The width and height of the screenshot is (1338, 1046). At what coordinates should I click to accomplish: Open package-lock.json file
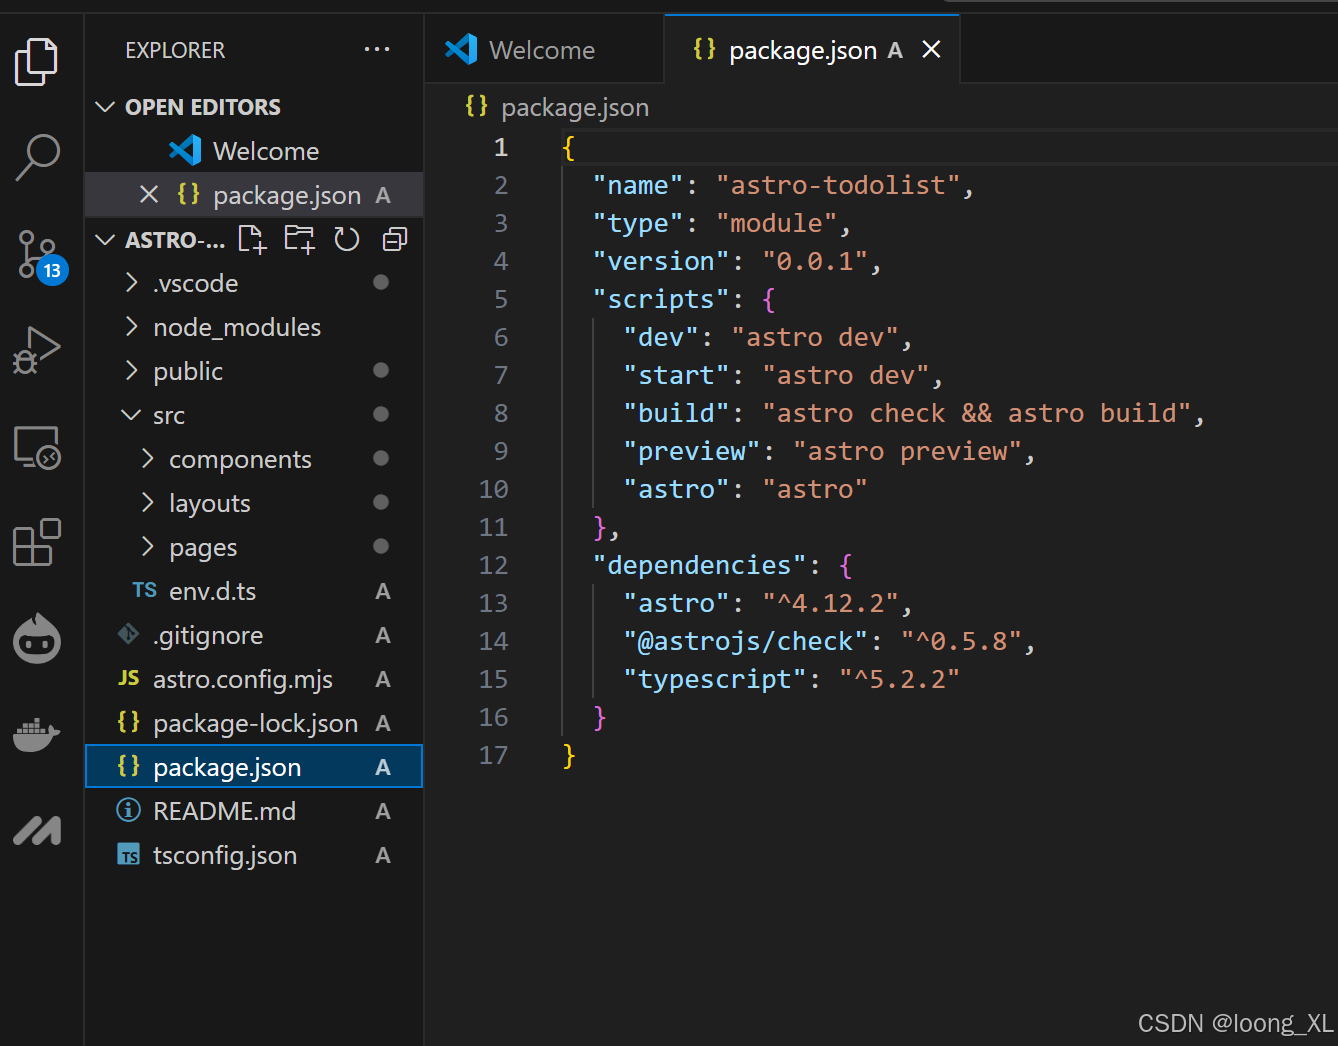click(x=254, y=723)
